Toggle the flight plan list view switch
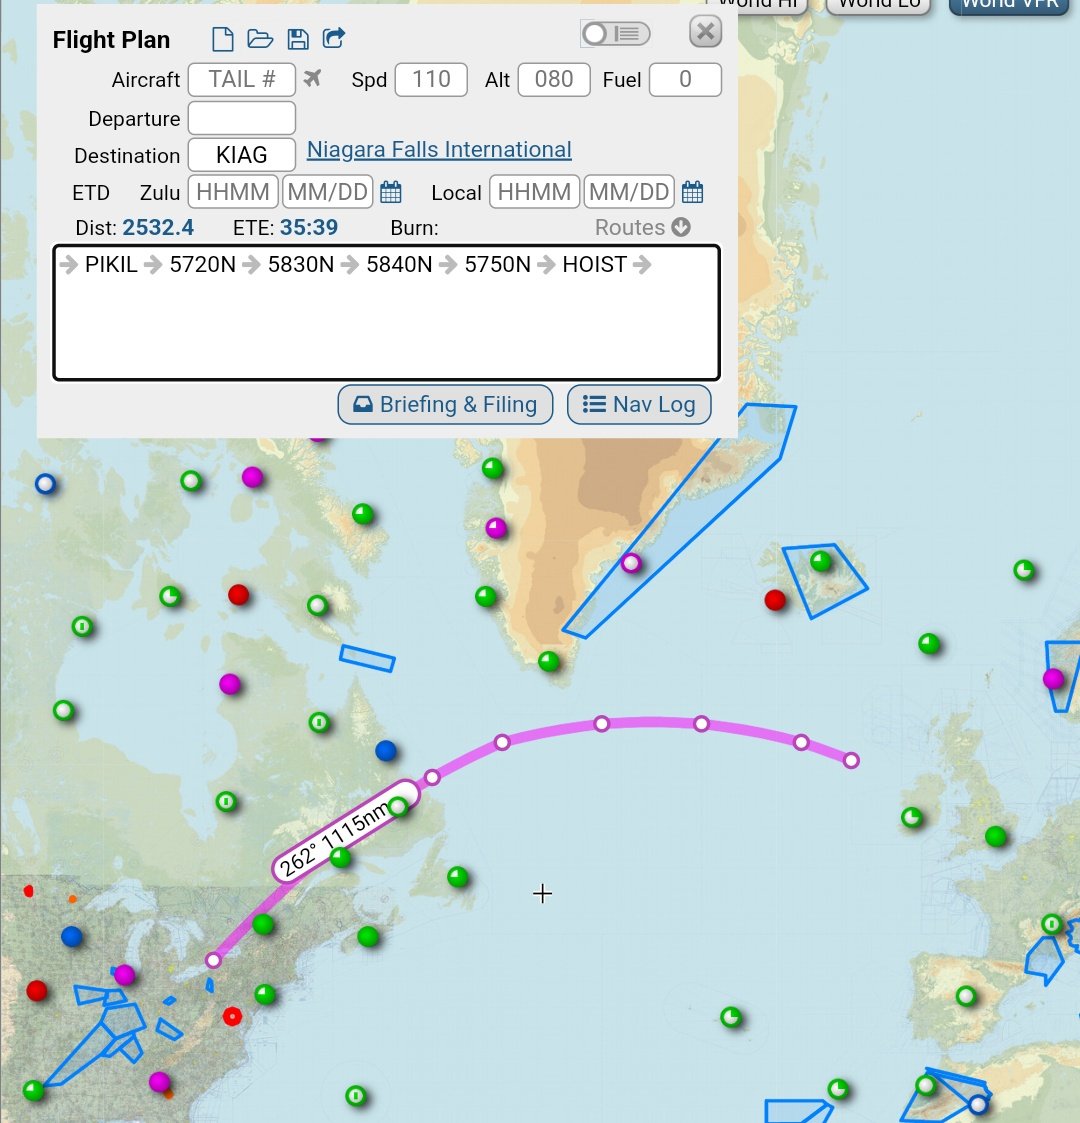This screenshot has height=1123, width=1080. pyautogui.click(x=615, y=34)
